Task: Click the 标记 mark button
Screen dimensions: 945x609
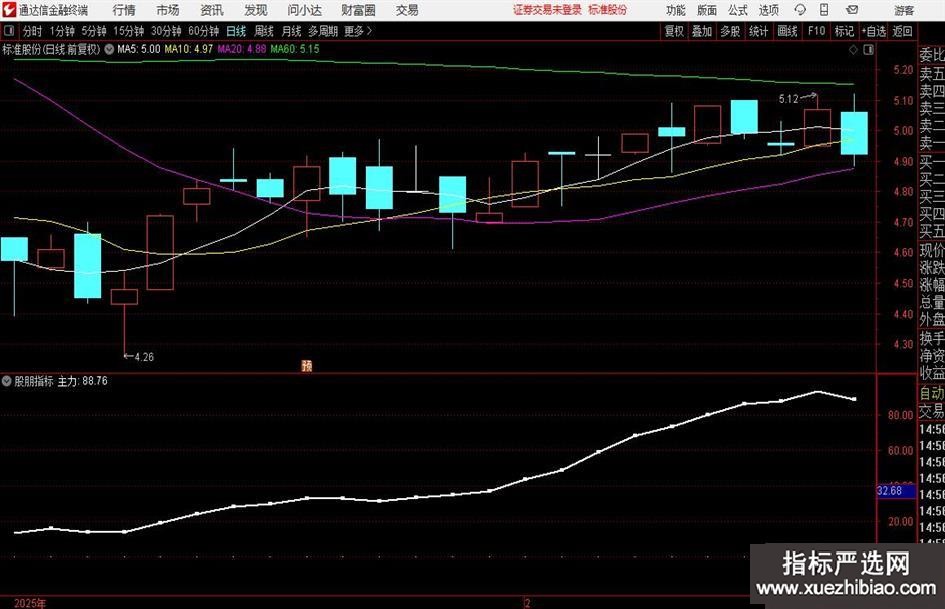Action: click(844, 31)
